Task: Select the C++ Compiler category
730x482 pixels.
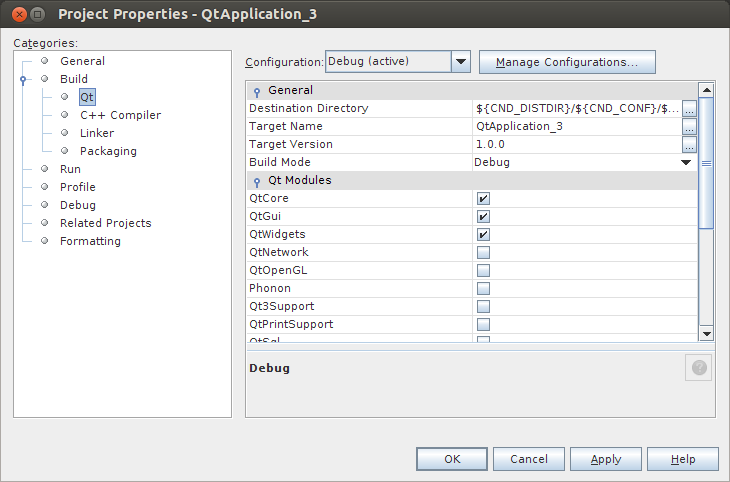Action: (120, 115)
